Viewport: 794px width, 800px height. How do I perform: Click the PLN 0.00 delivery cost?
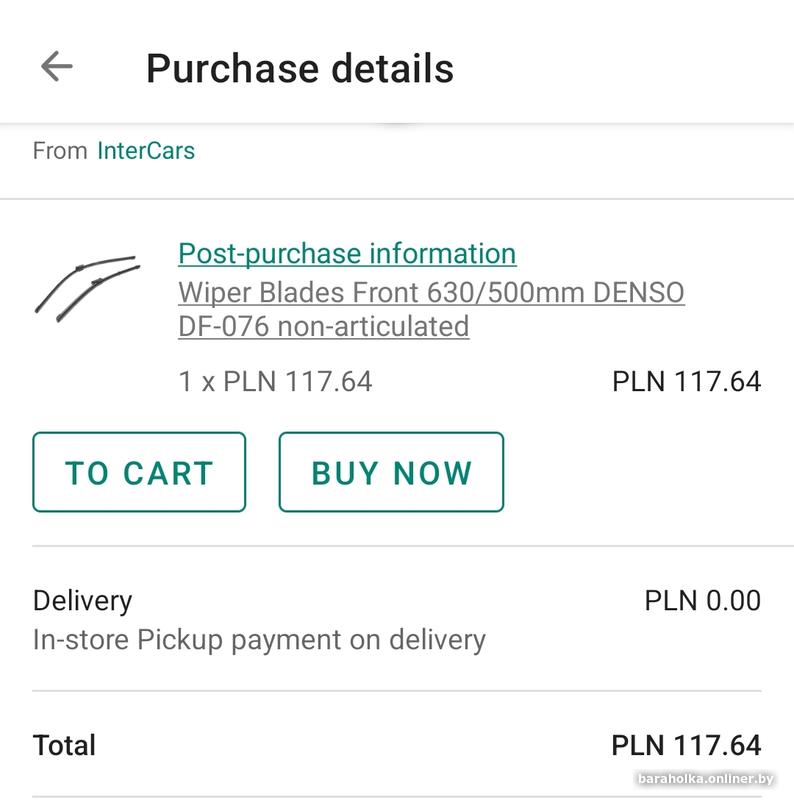pos(702,601)
